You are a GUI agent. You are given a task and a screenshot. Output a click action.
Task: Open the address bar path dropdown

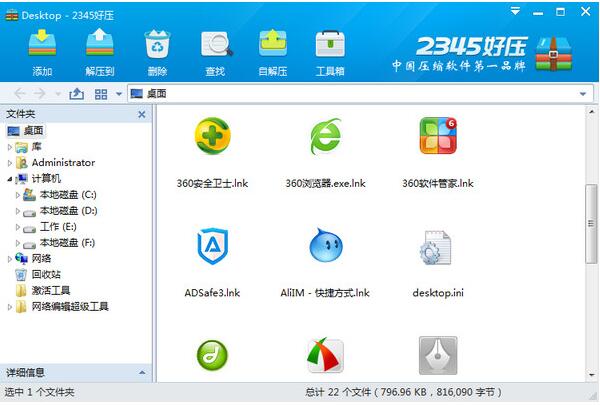(x=584, y=94)
